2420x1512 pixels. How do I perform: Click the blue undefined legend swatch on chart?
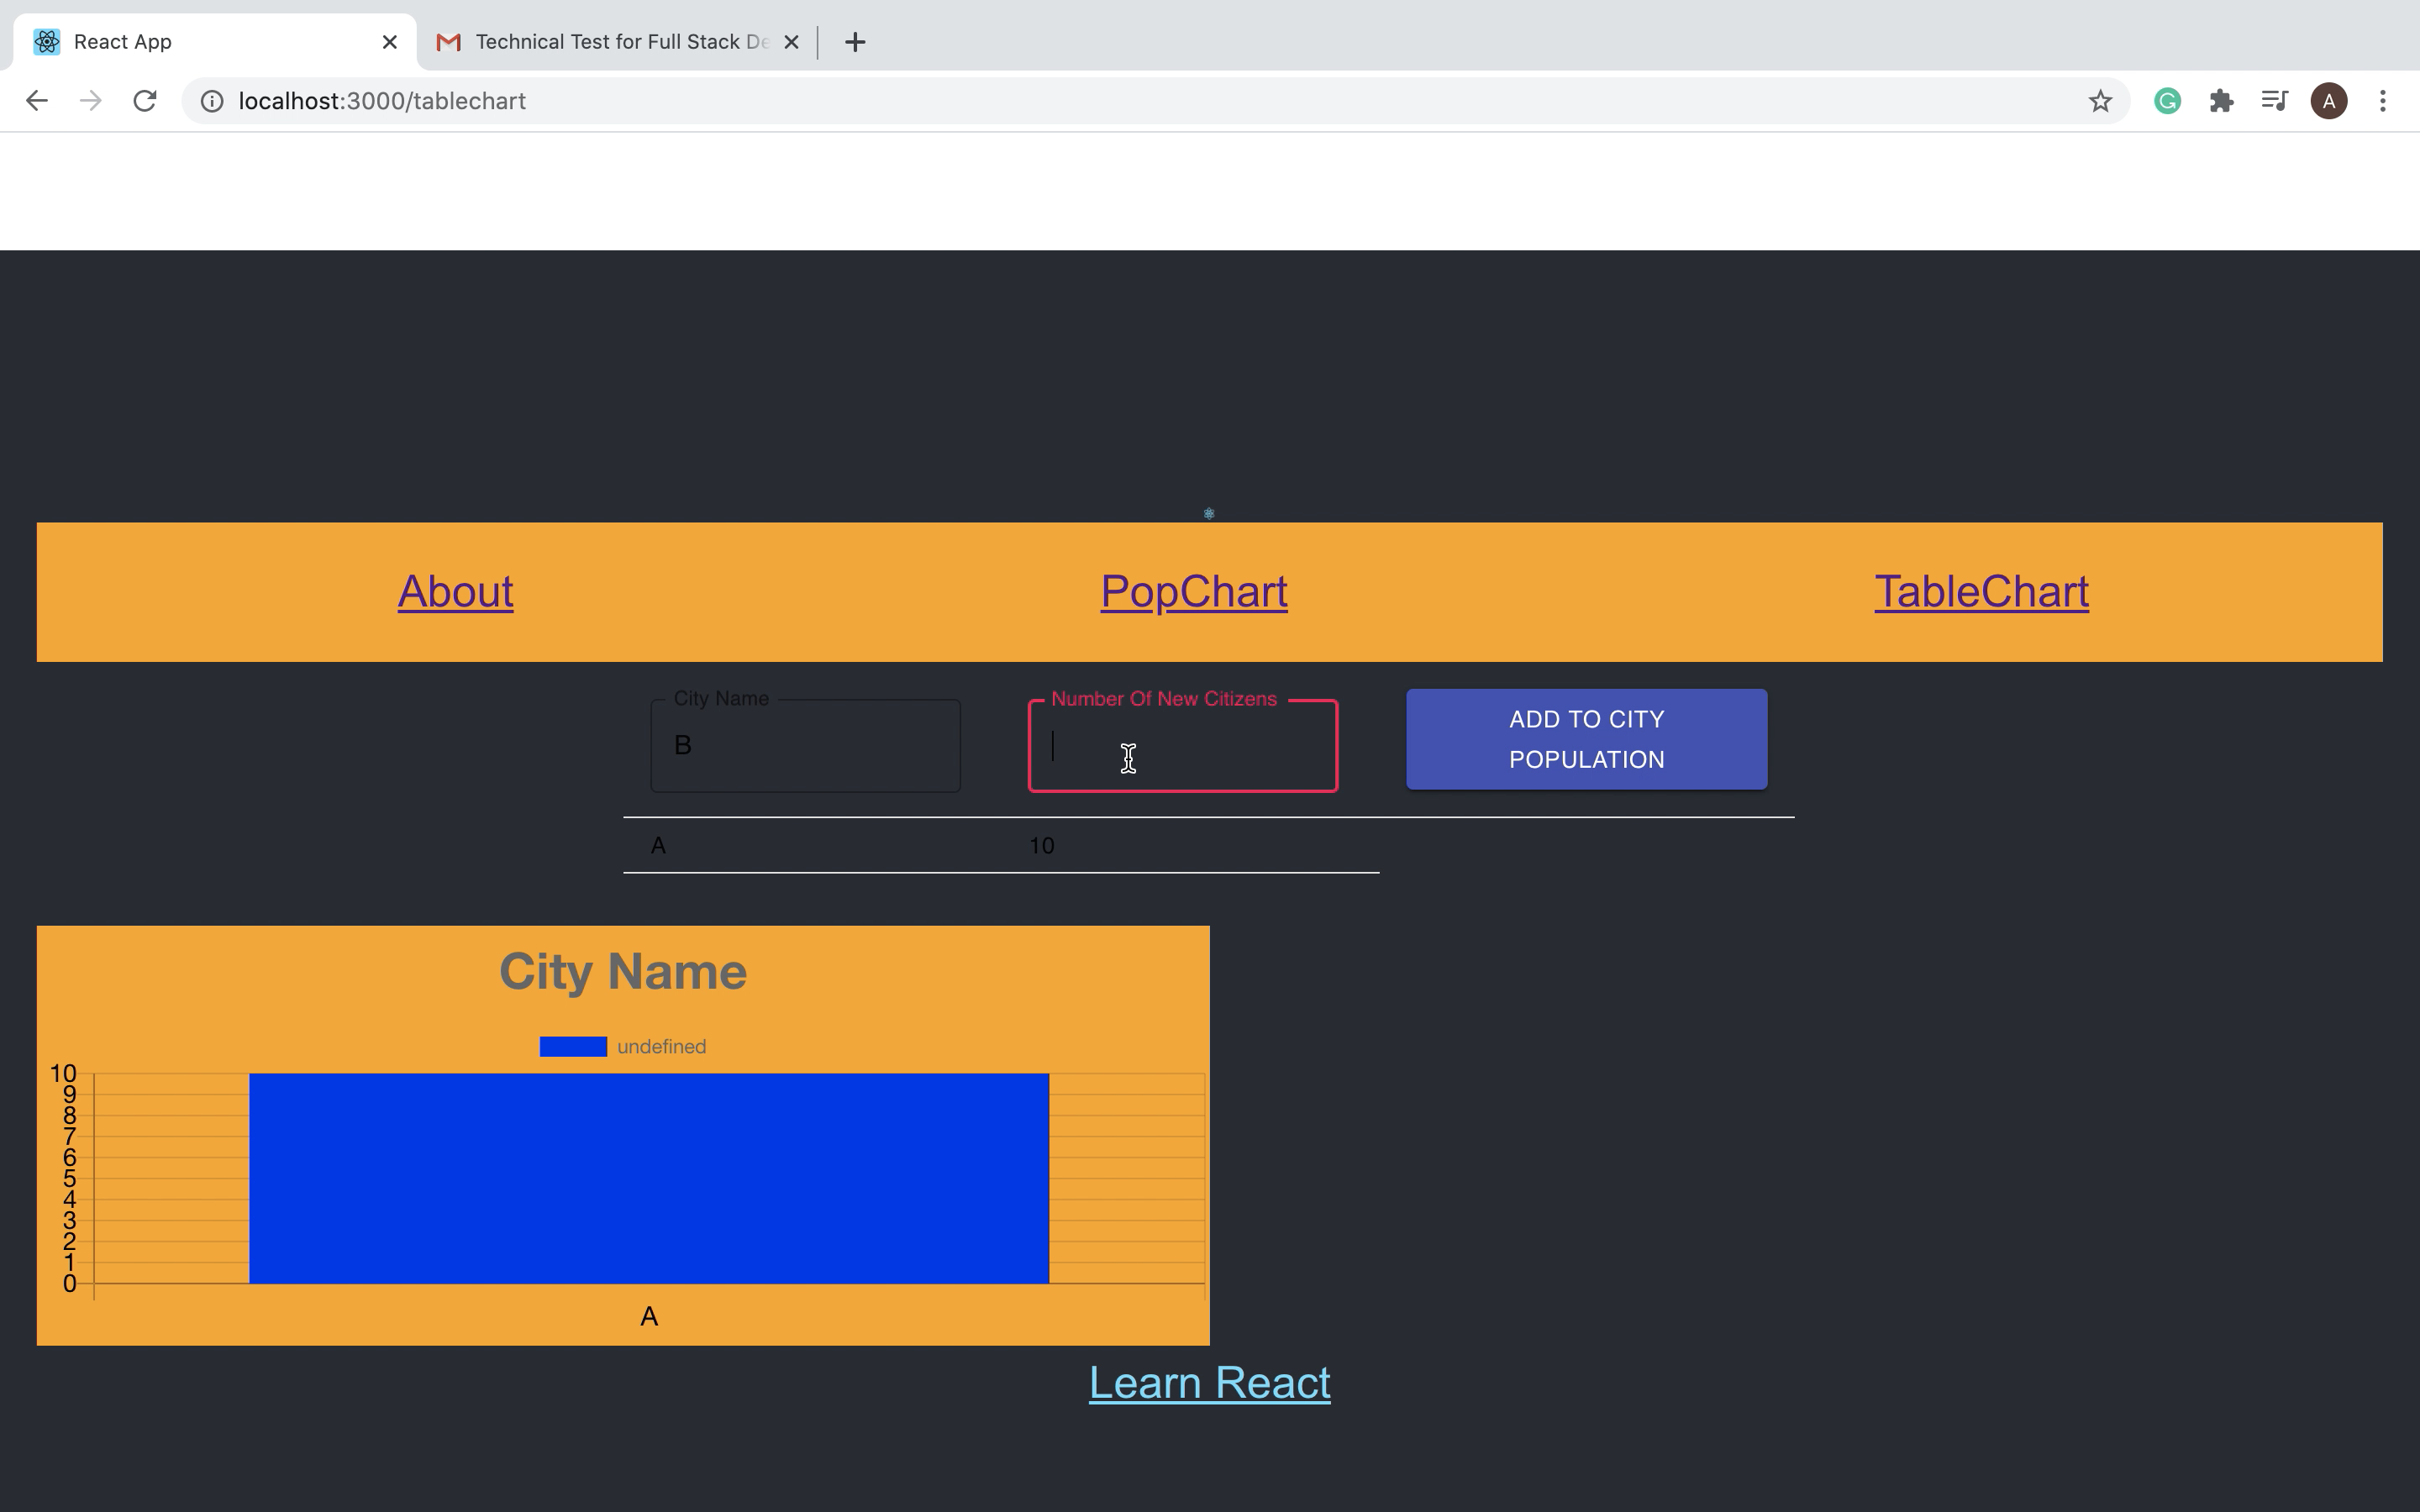(x=572, y=1046)
